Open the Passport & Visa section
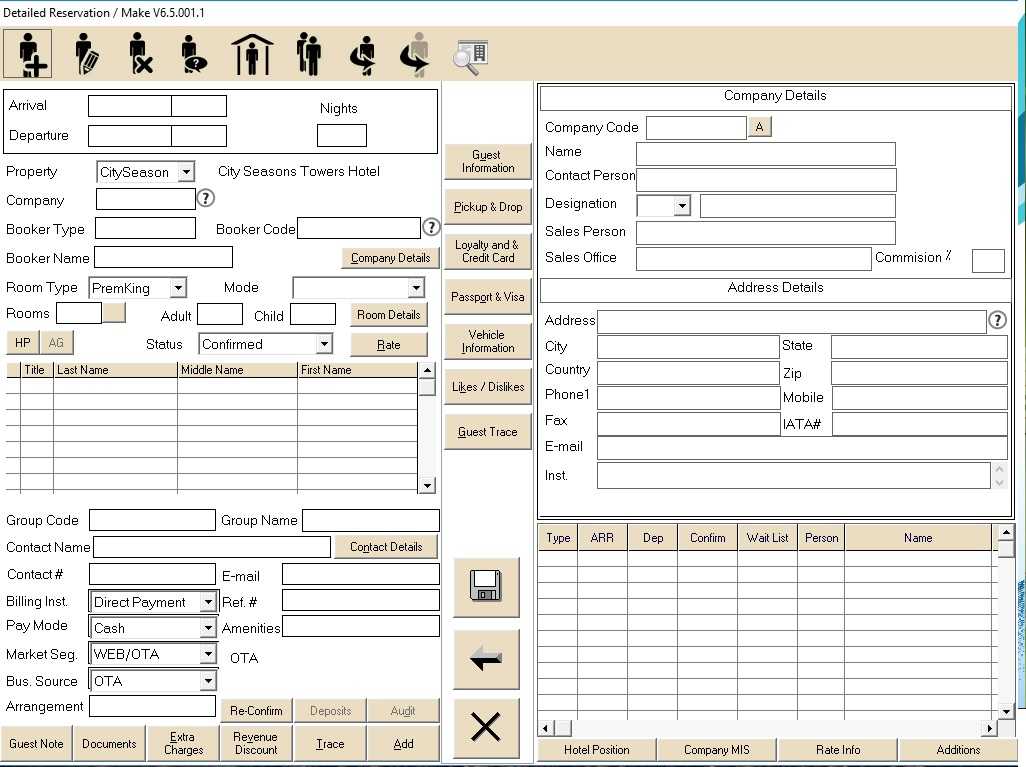 coord(487,297)
